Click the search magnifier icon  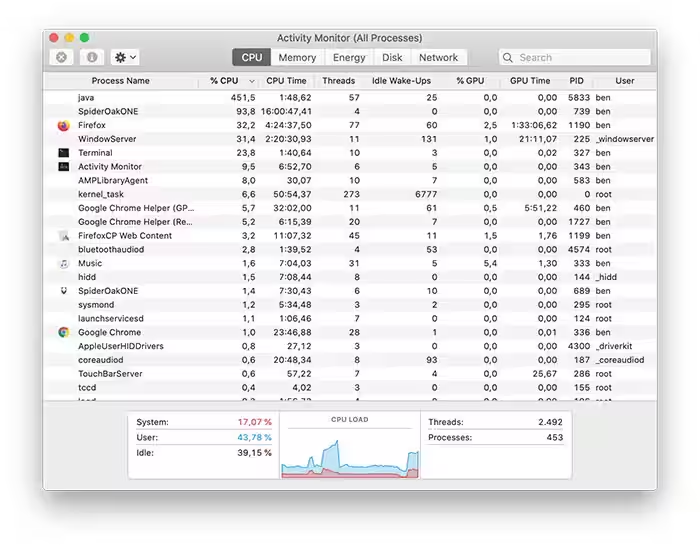(508, 58)
